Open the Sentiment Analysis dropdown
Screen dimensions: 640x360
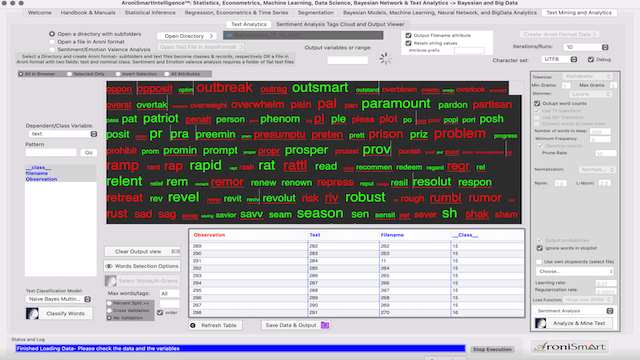[x=574, y=311]
